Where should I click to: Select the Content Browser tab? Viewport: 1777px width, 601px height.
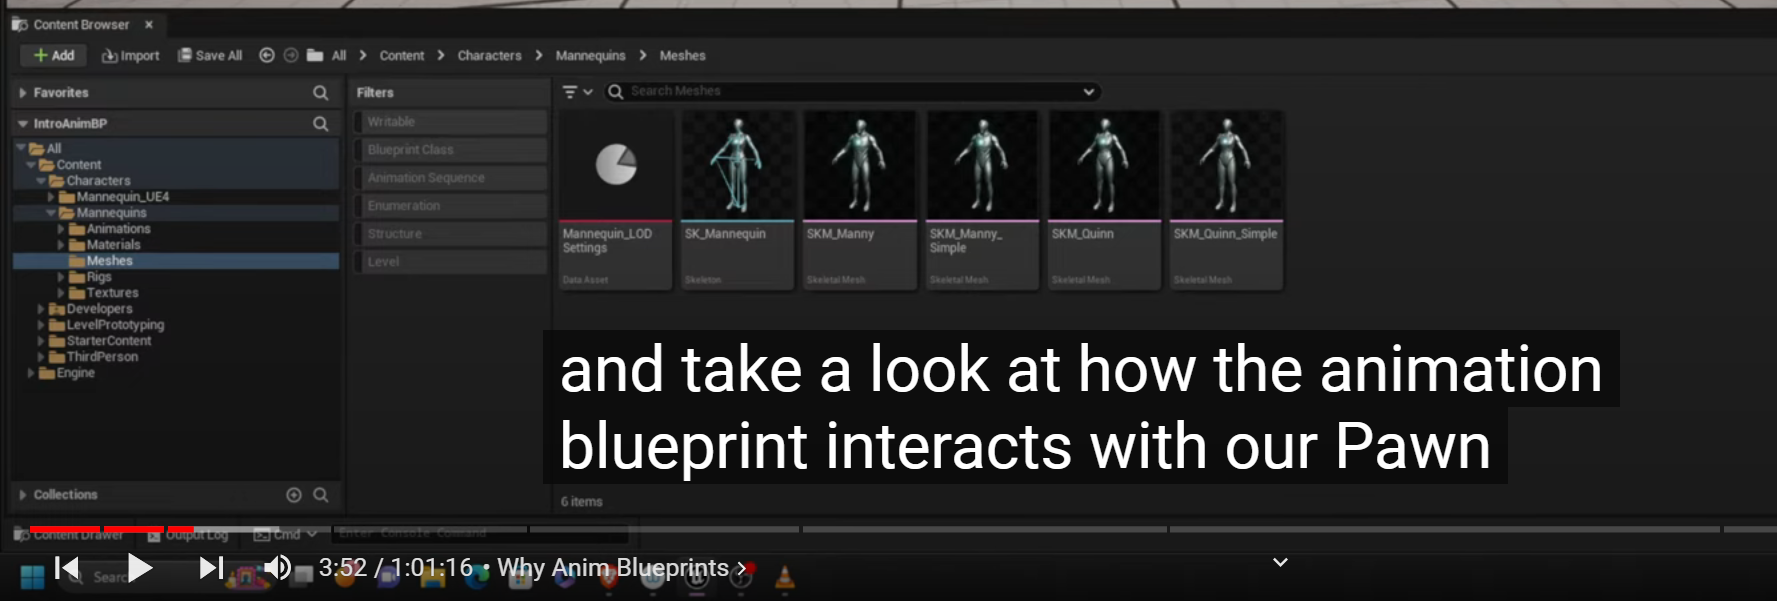coord(81,24)
